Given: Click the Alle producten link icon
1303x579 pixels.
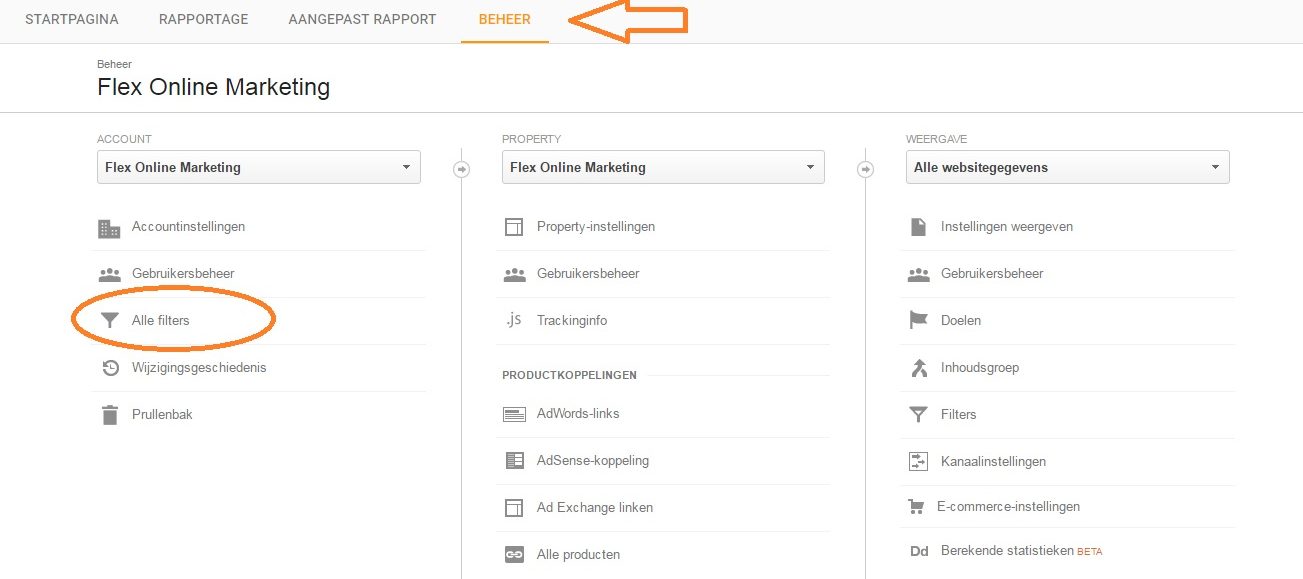Looking at the screenshot, I should (x=514, y=555).
